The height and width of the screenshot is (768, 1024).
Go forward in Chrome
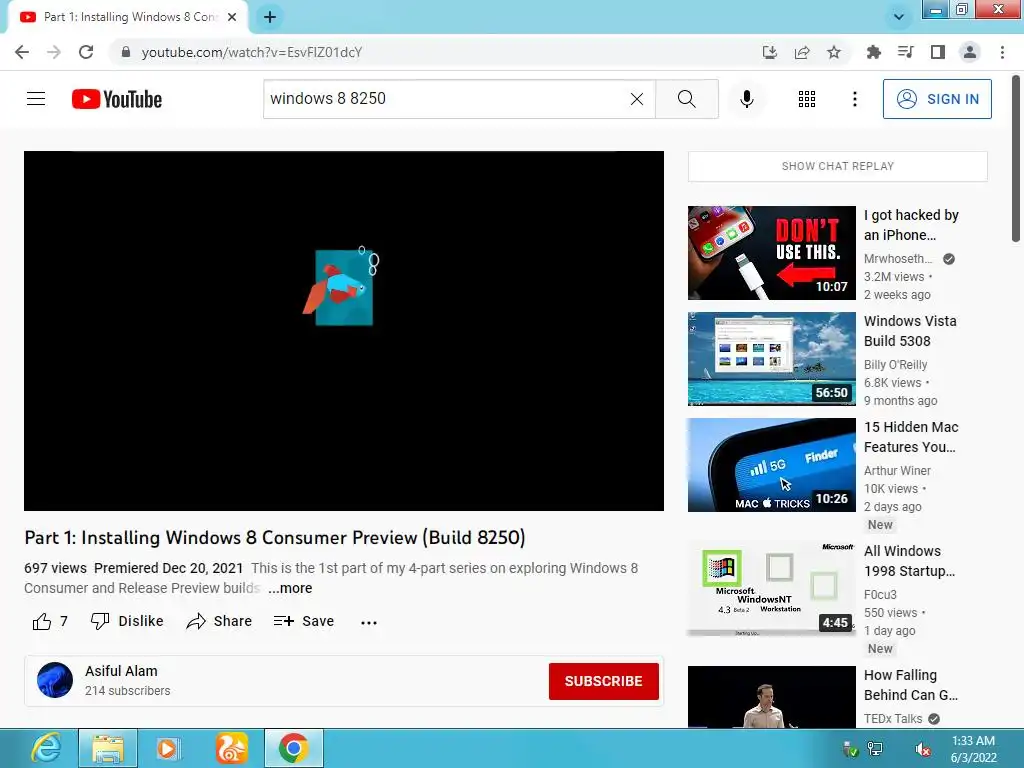(x=54, y=52)
